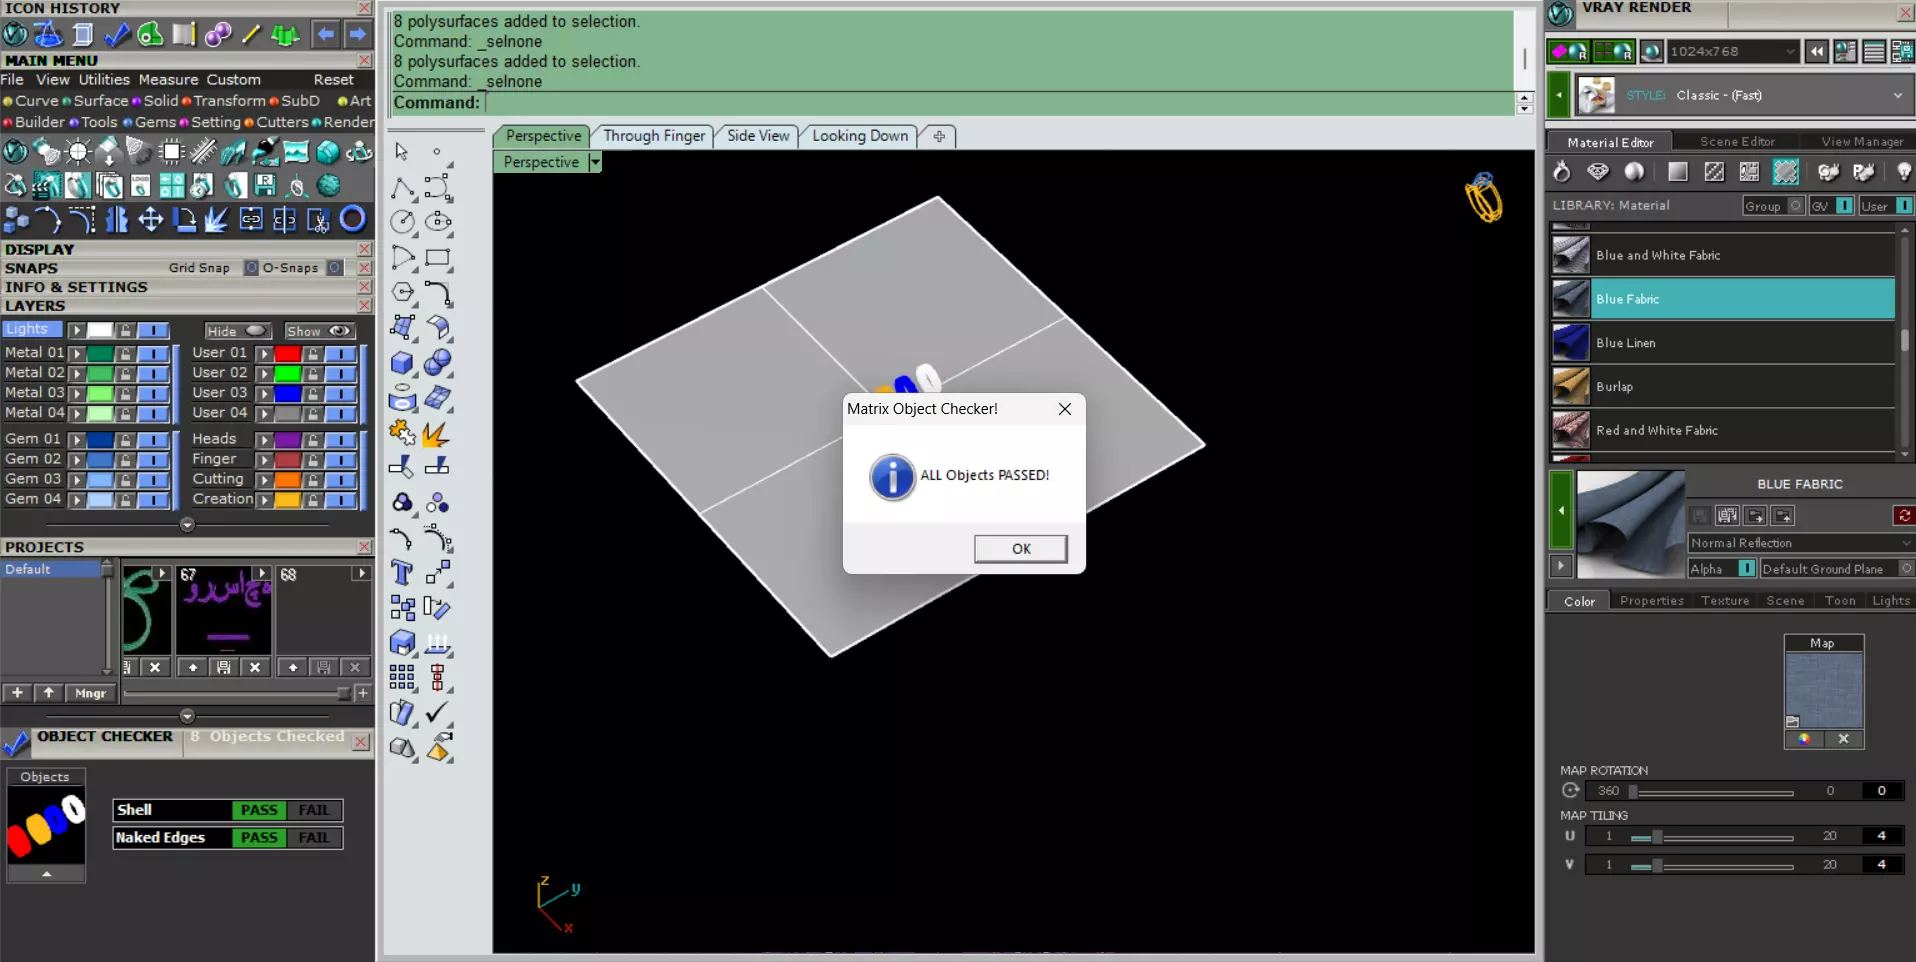Click the Shell PASS button
Image resolution: width=1916 pixels, height=962 pixels.
coord(259,810)
